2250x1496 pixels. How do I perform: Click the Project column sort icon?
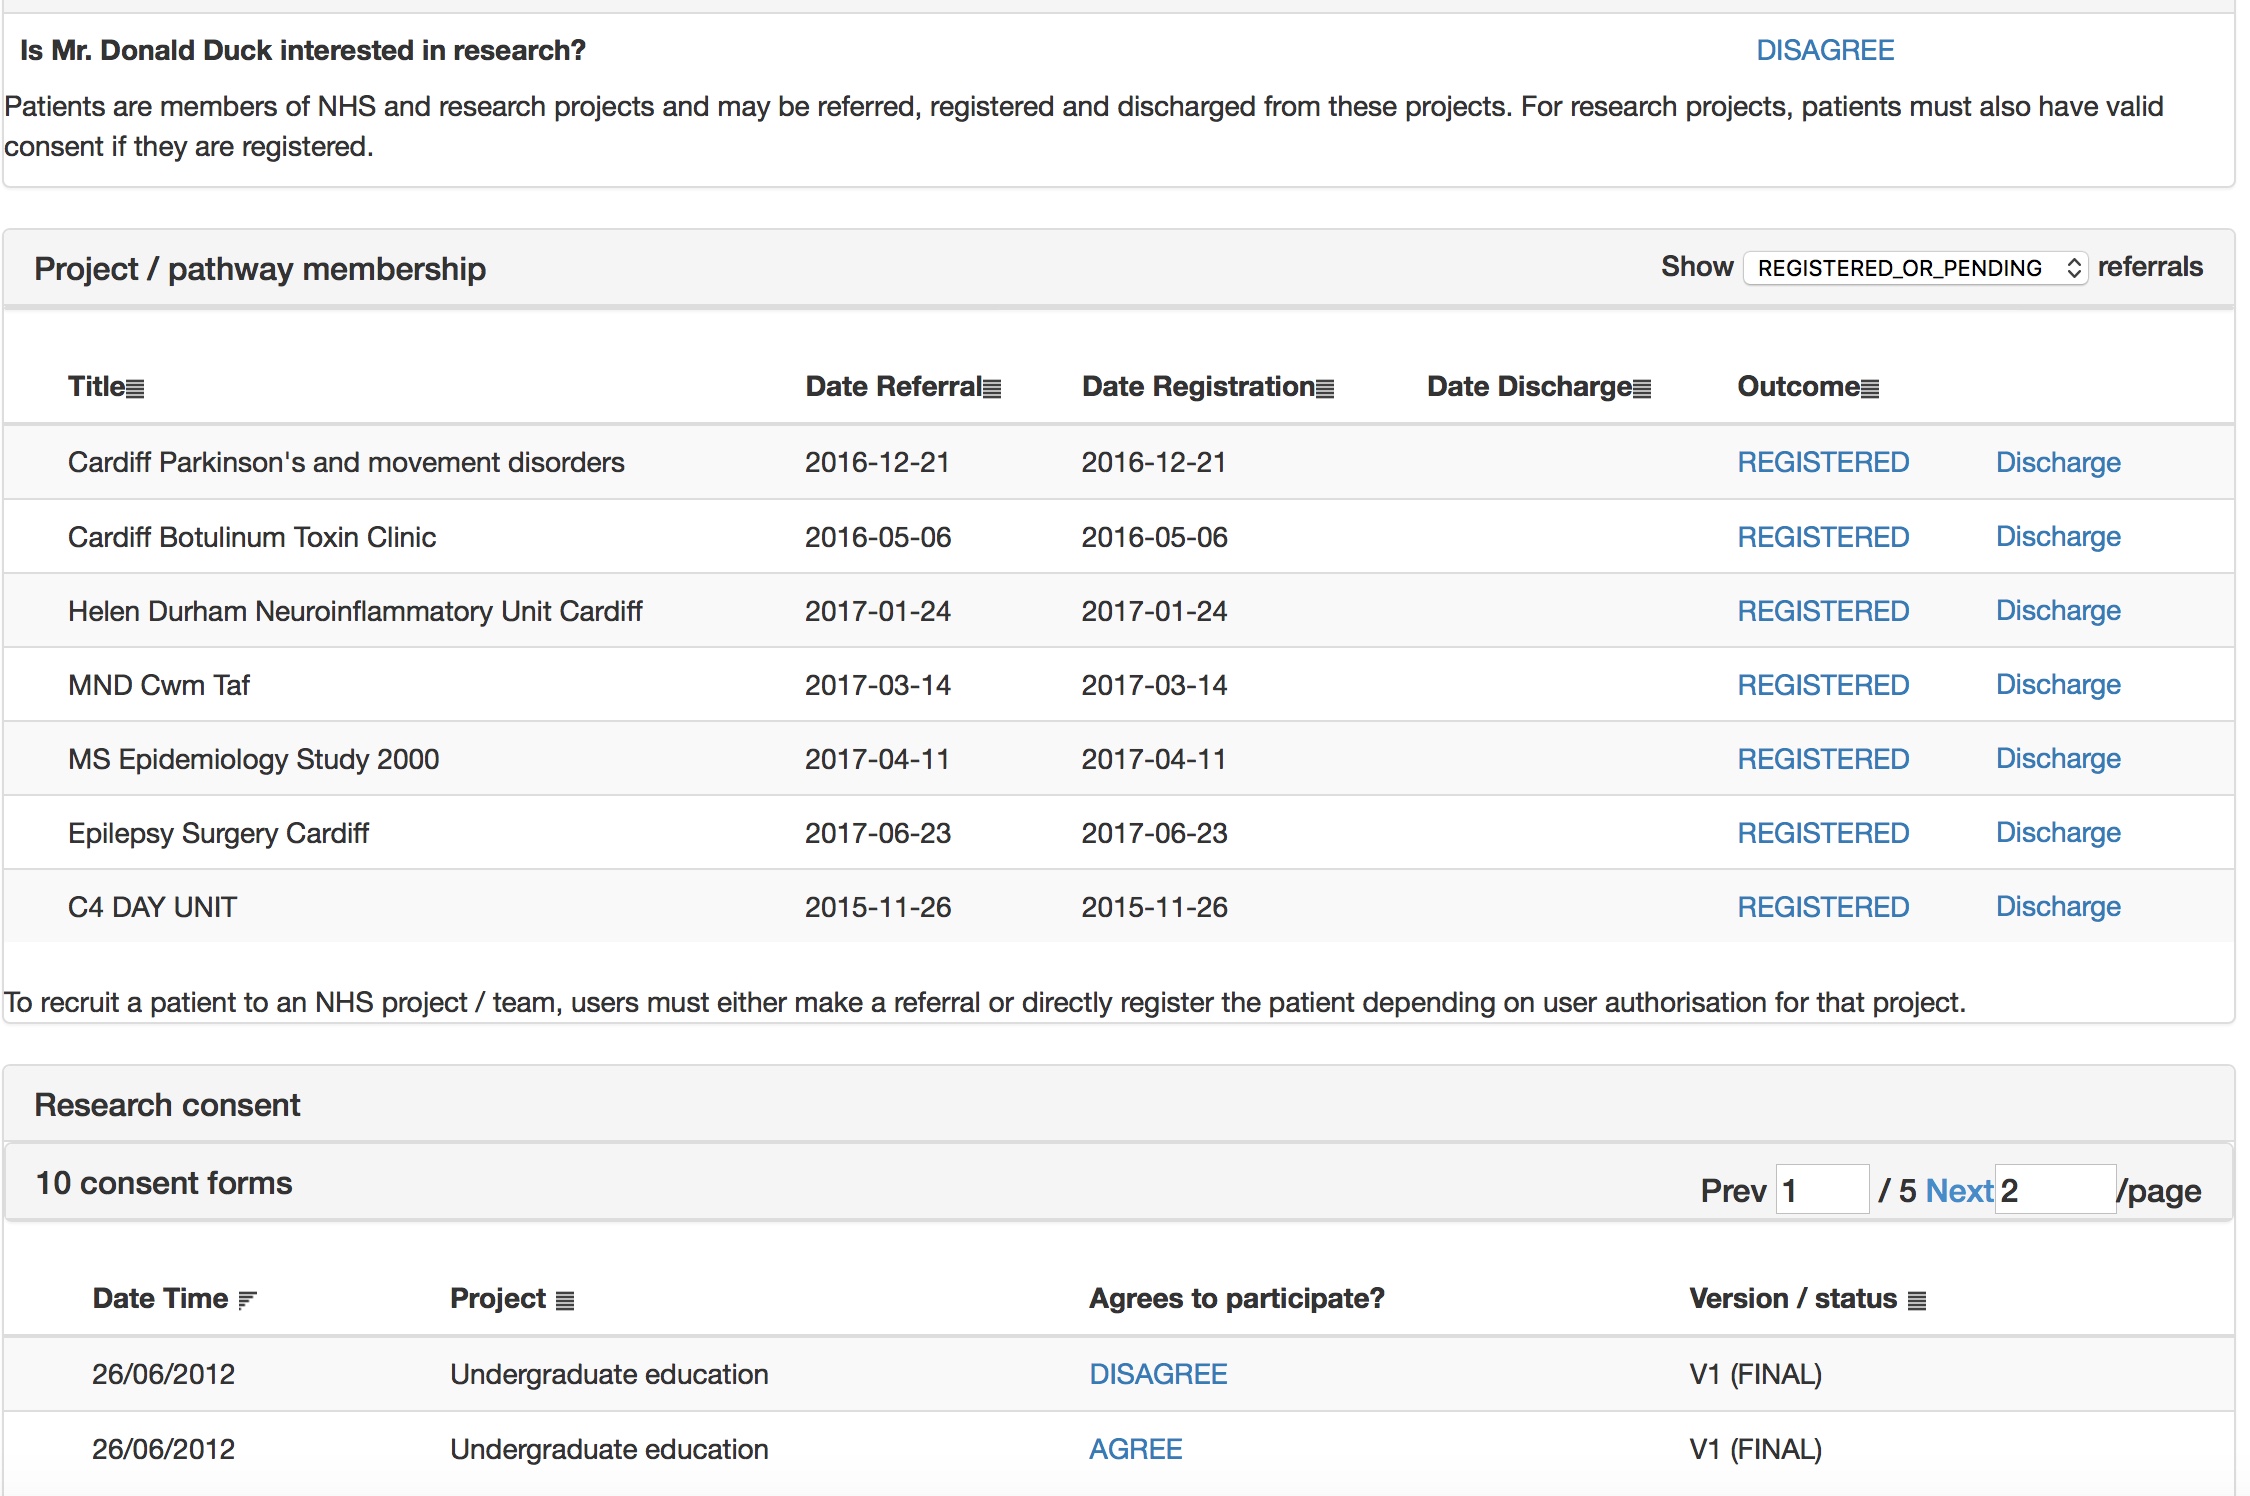tap(564, 1300)
